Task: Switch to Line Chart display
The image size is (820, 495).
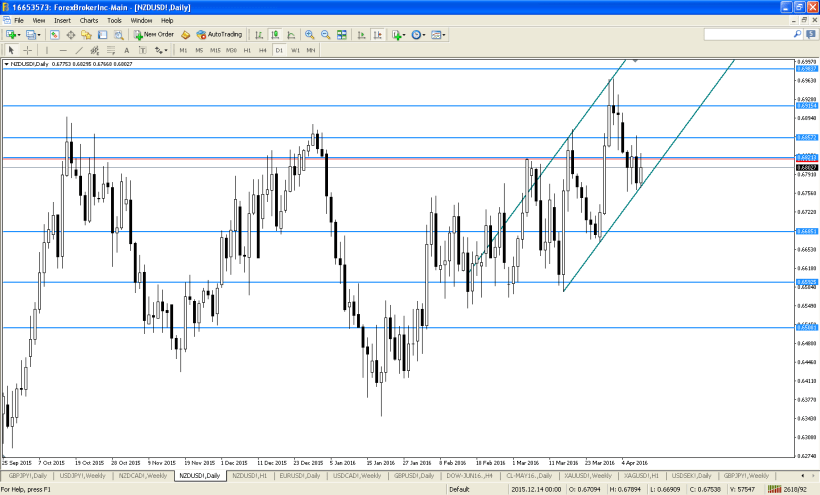Action: [x=291, y=34]
